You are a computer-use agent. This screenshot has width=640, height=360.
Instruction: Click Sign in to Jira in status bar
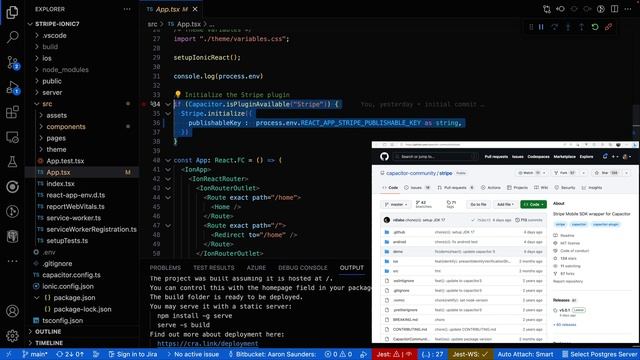tap(133, 354)
